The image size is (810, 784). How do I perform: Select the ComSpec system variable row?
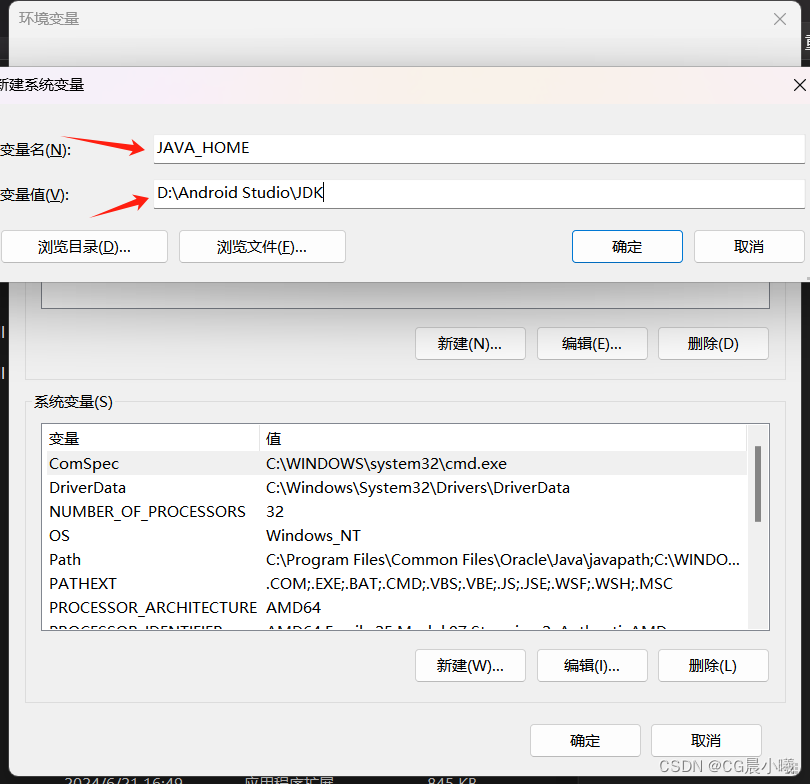397,464
